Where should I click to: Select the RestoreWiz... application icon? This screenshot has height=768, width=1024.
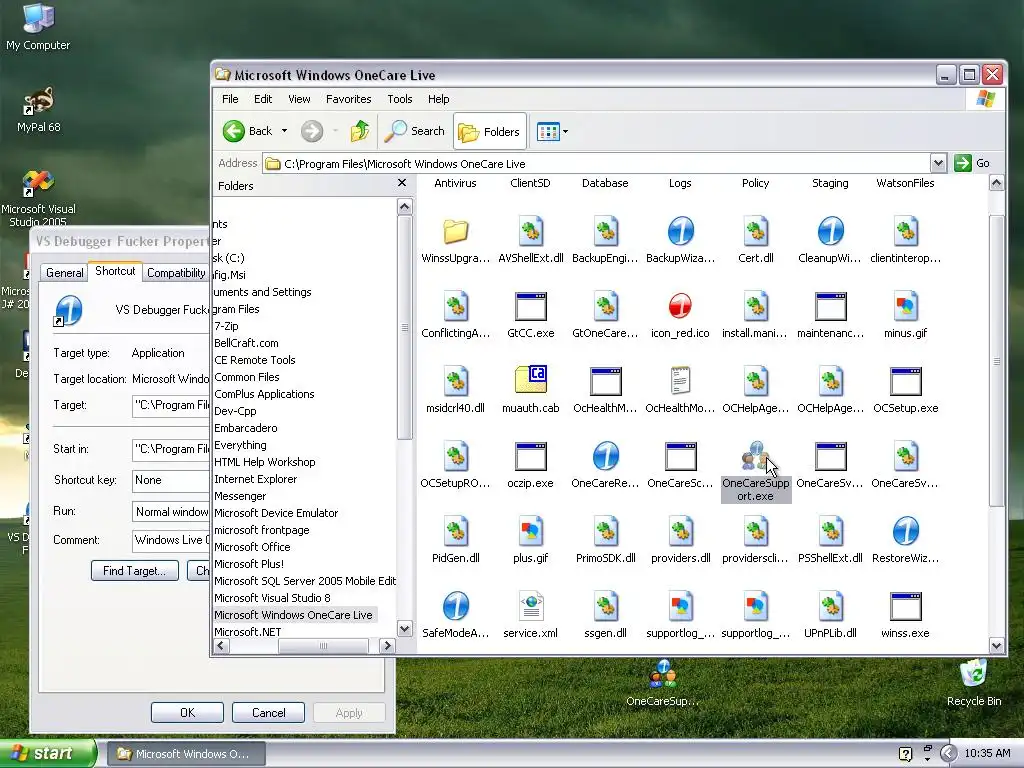906,532
